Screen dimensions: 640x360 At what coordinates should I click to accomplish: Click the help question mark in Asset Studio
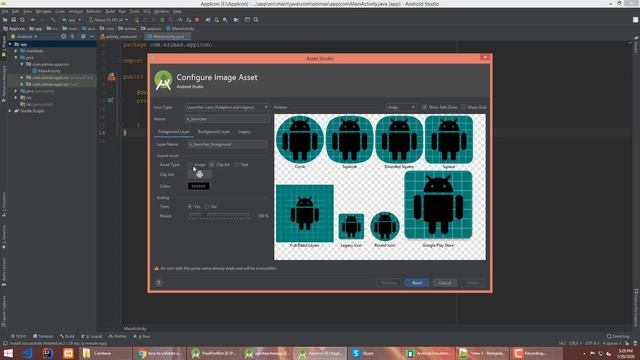click(159, 282)
